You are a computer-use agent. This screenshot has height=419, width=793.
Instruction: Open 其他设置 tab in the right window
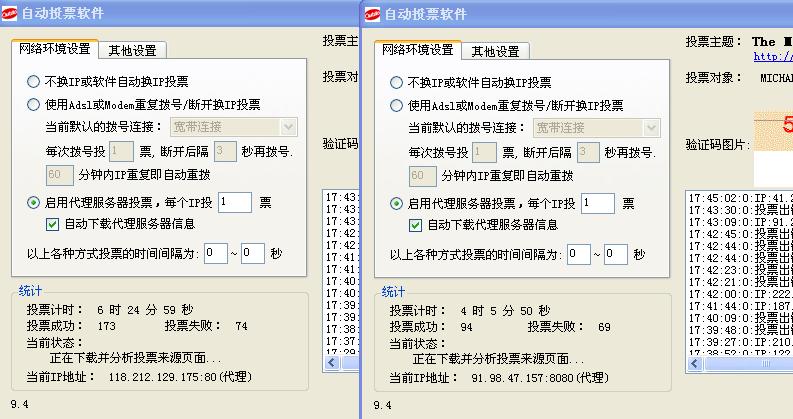click(495, 52)
